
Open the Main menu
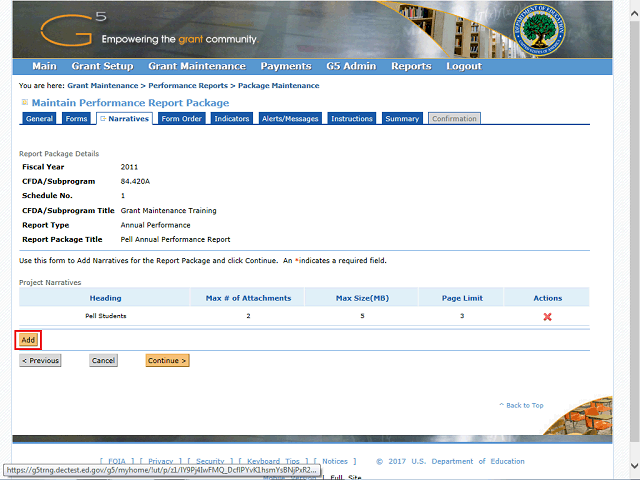click(x=44, y=66)
